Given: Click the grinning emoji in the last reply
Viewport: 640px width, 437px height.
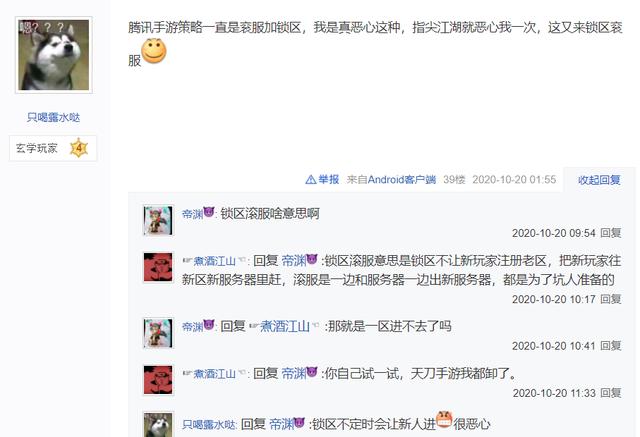Looking at the screenshot, I should click(444, 419).
